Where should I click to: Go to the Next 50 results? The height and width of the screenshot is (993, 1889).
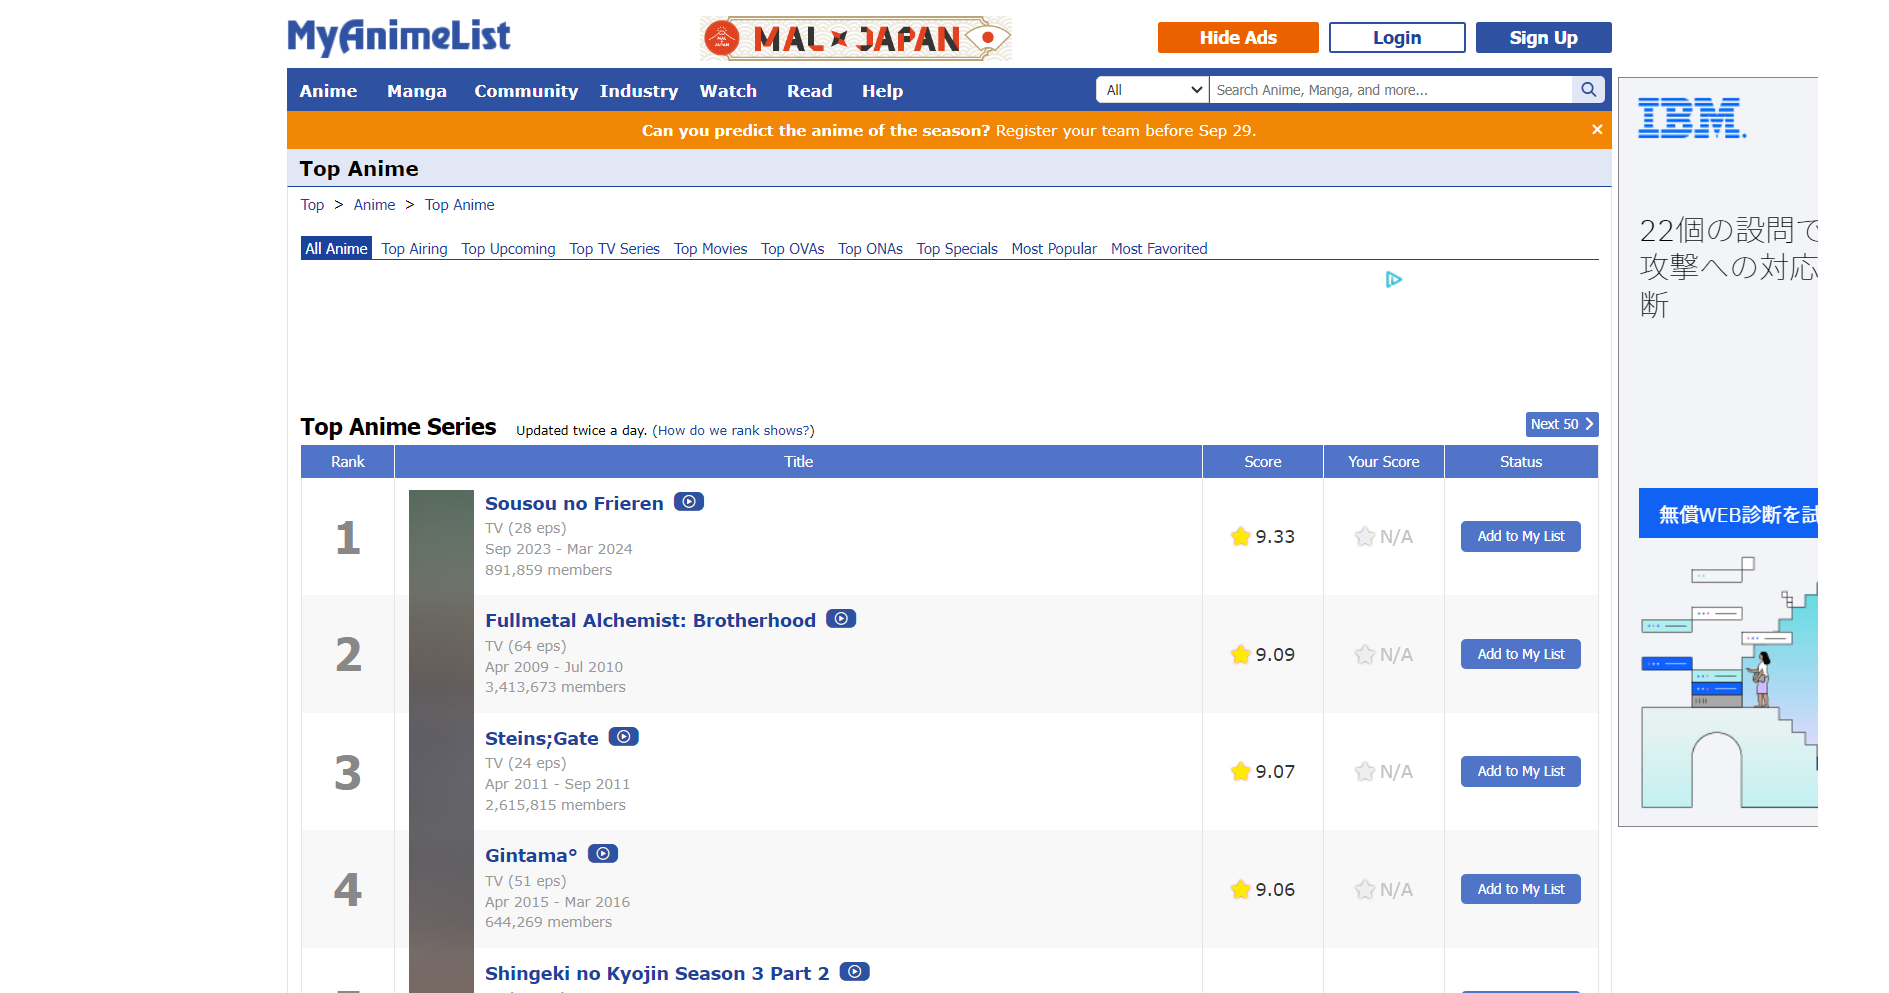click(x=1562, y=424)
